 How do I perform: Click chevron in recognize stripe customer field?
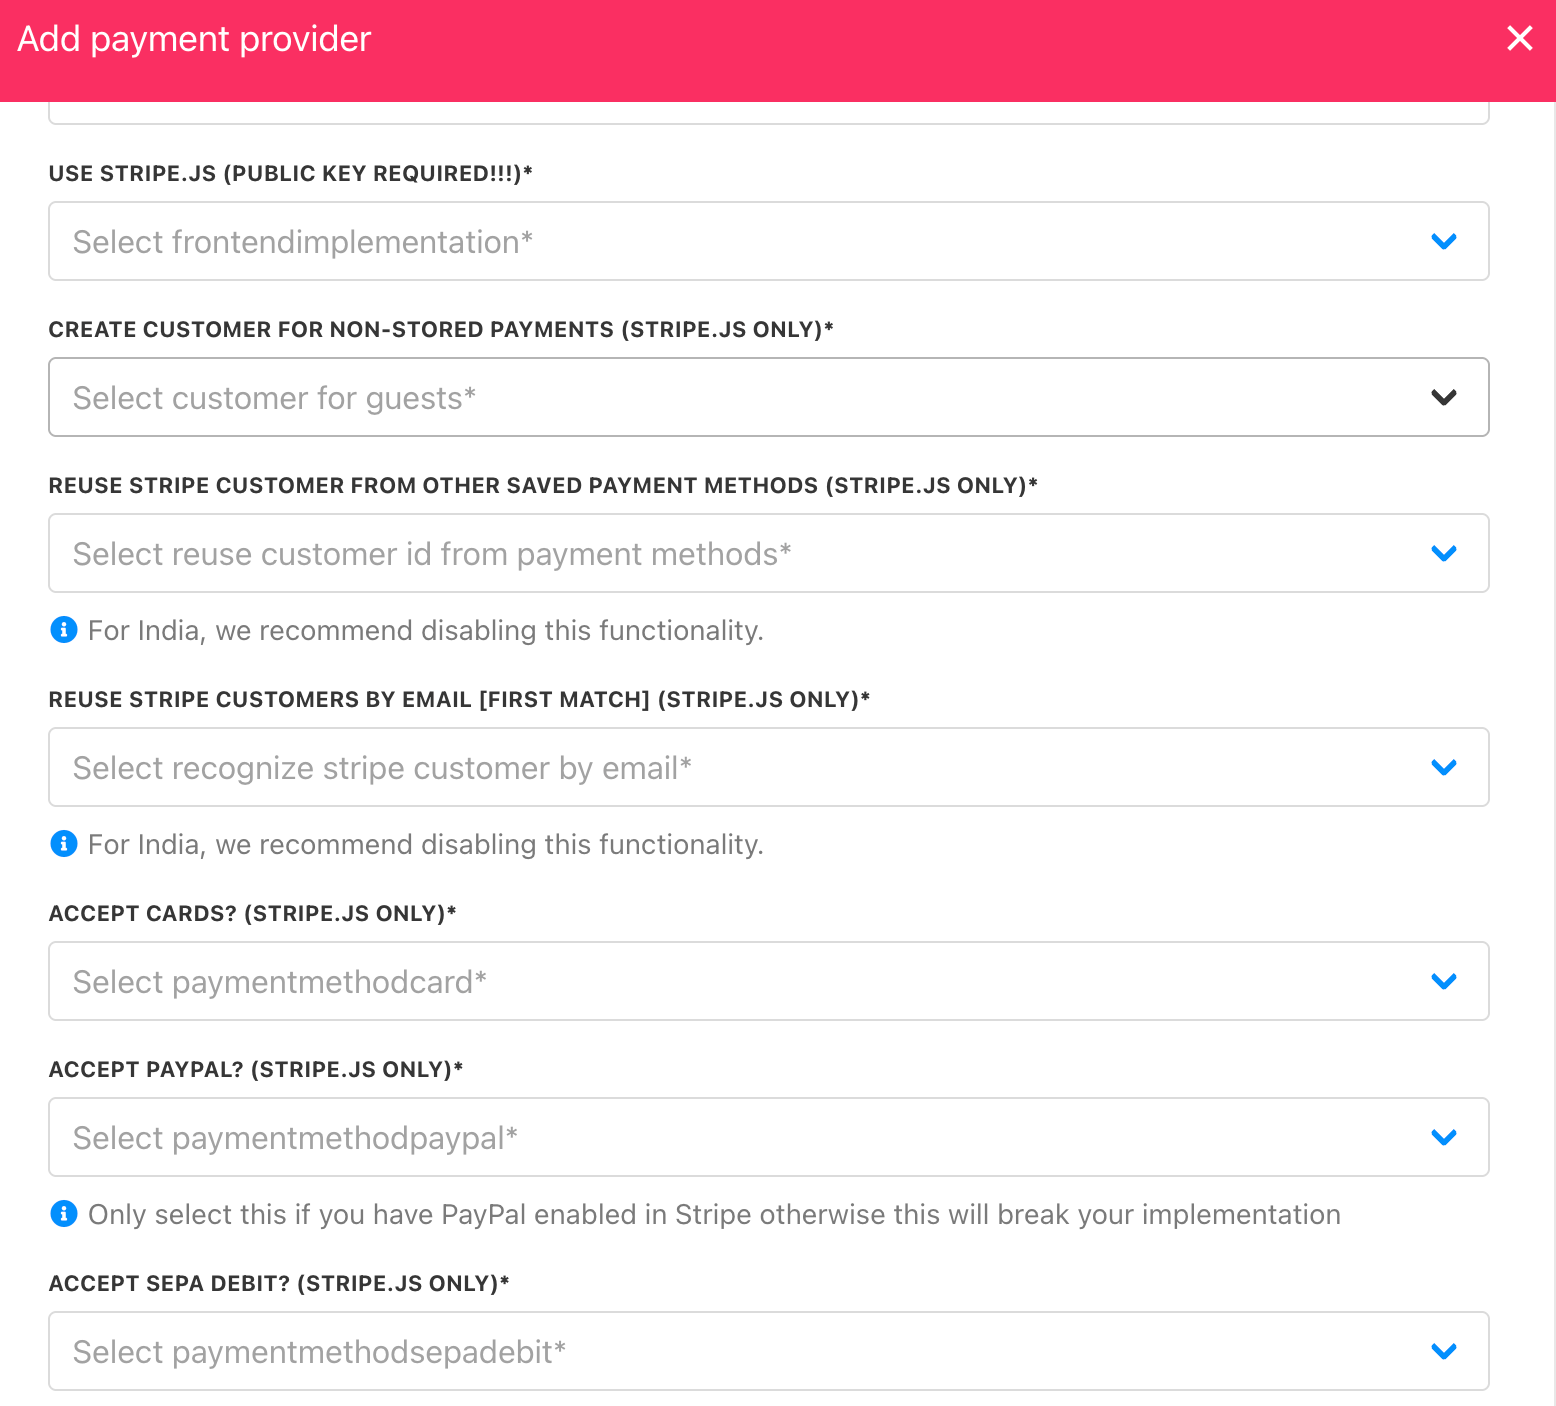point(1443,767)
